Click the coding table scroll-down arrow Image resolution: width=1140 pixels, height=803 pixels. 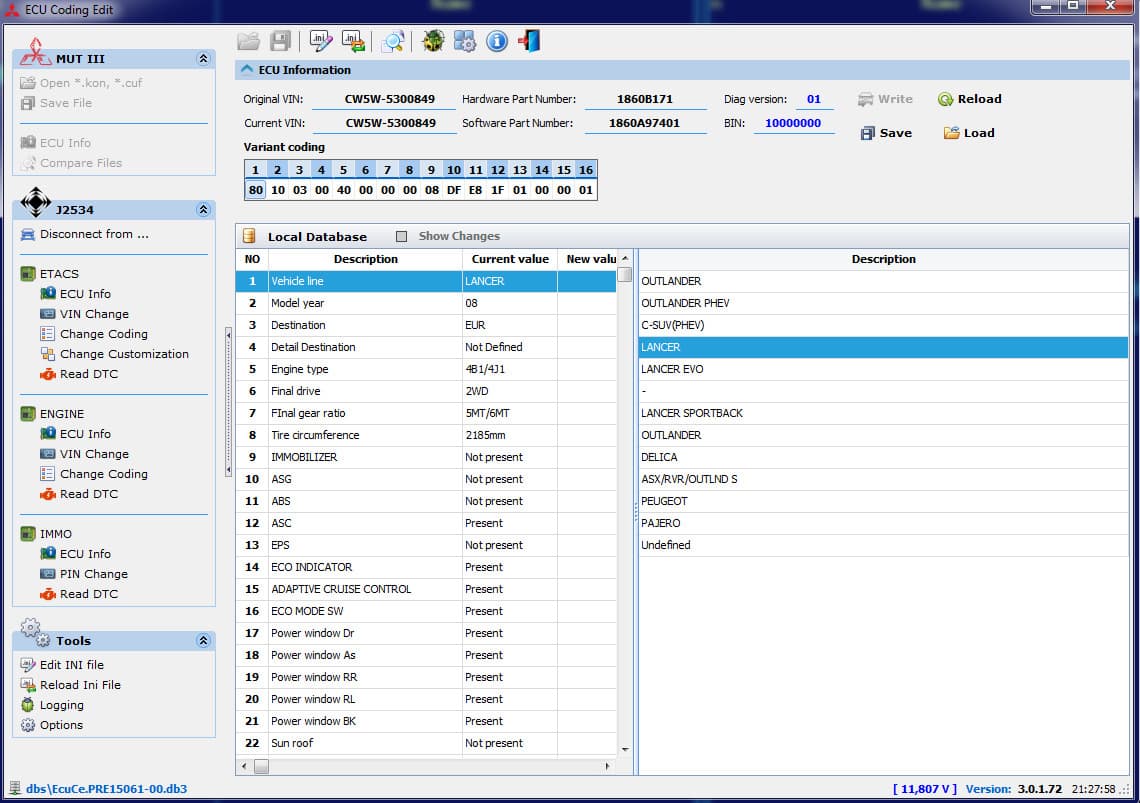tap(625, 749)
